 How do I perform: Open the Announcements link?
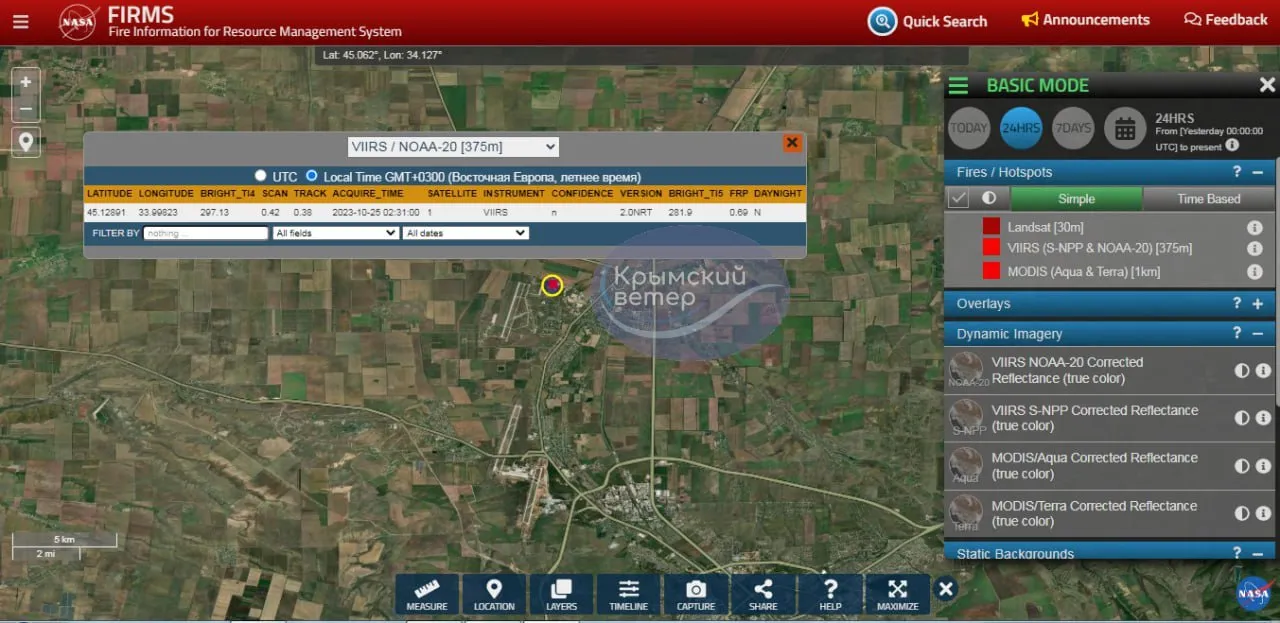tap(1085, 20)
